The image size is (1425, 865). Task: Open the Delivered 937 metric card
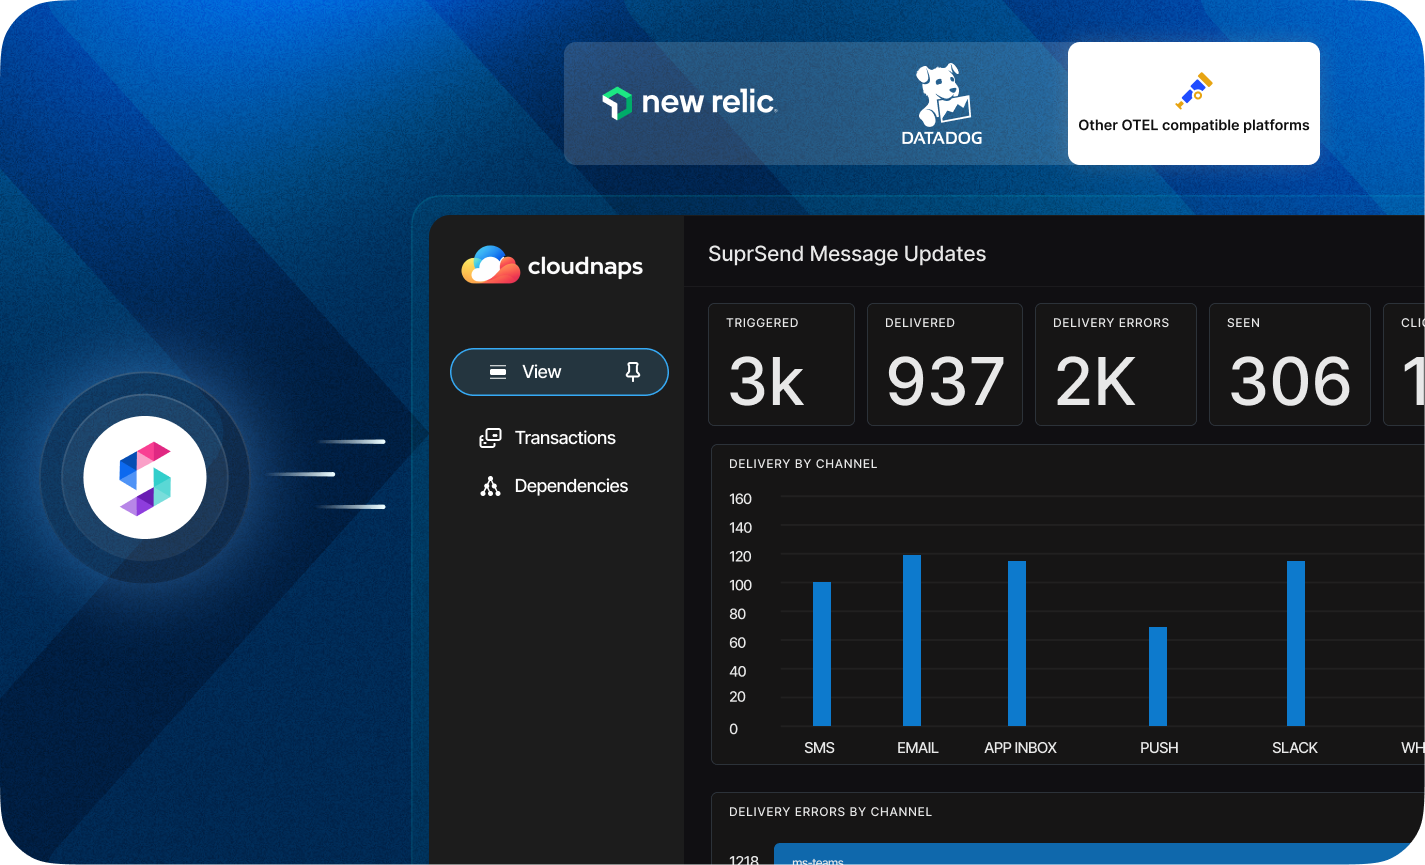point(945,365)
